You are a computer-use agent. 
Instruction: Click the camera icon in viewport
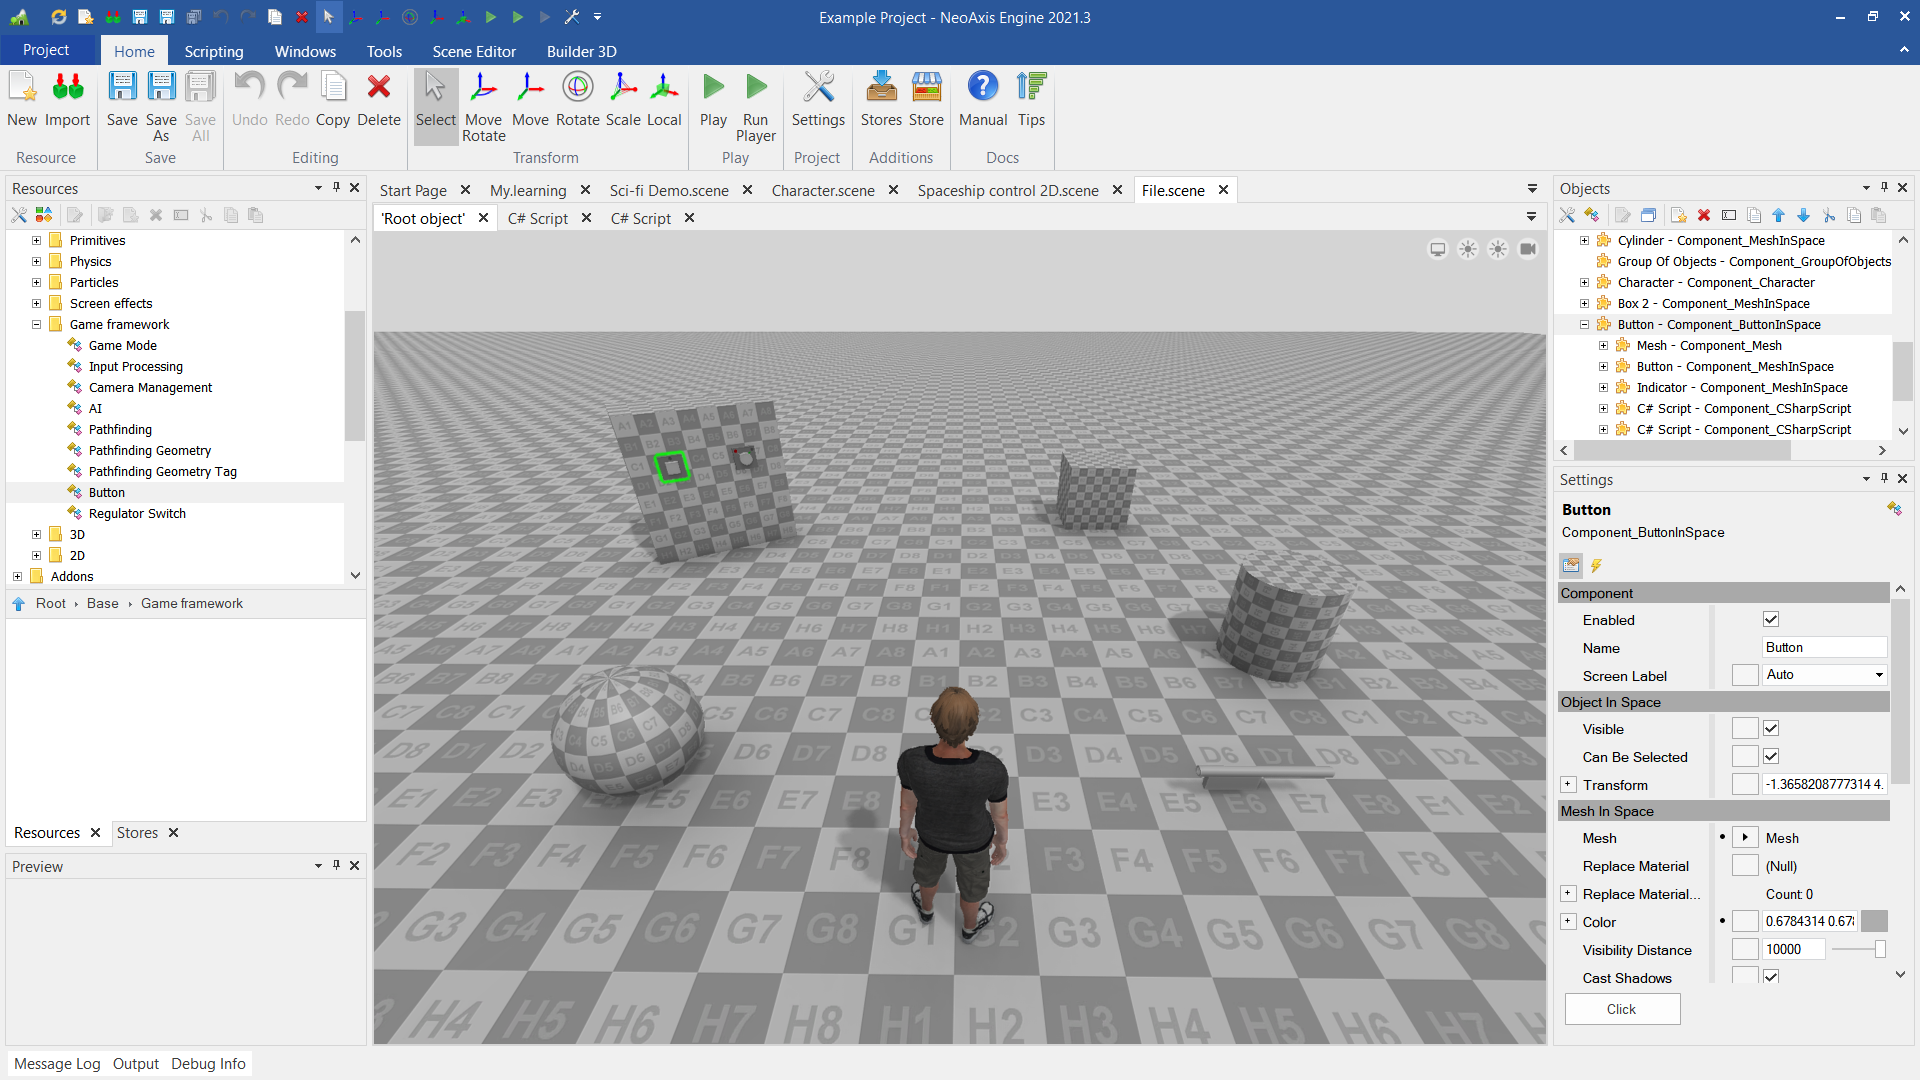1528,249
